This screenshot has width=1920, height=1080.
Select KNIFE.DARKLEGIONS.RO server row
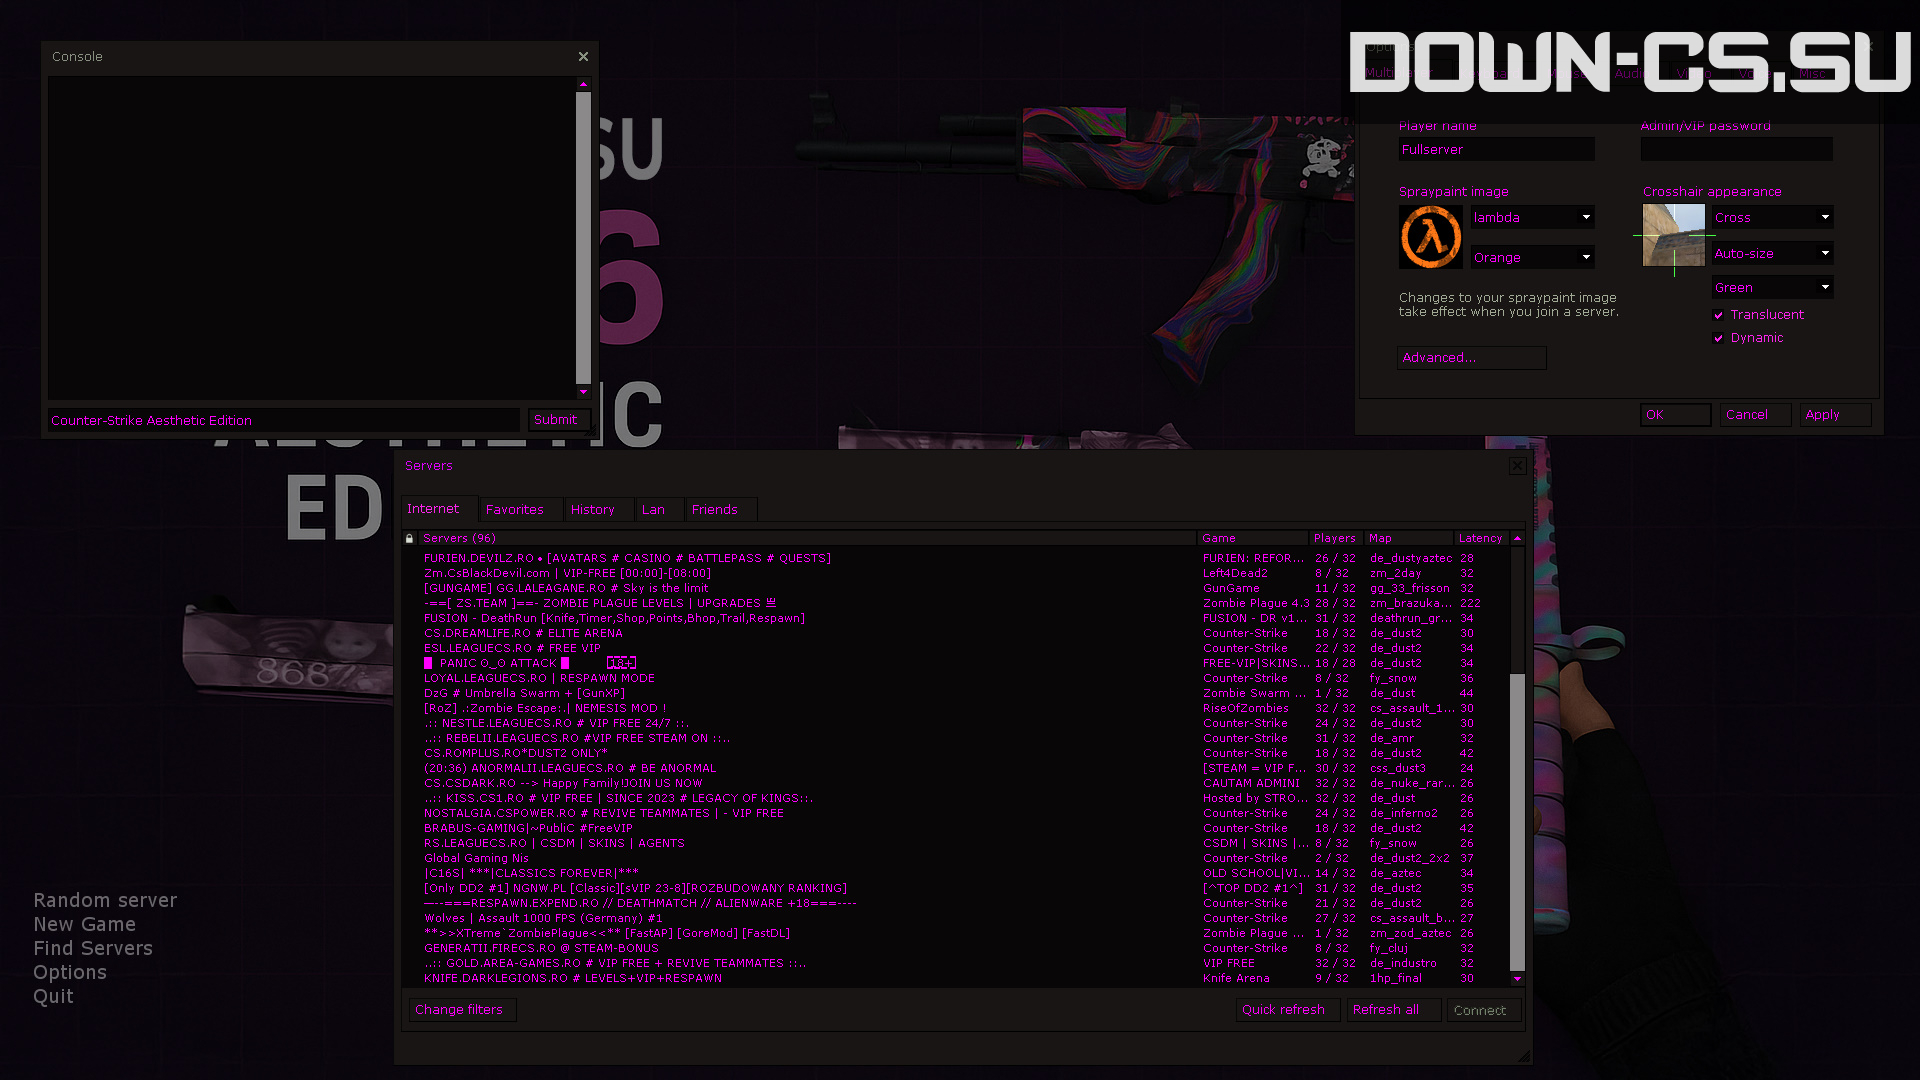(x=955, y=978)
